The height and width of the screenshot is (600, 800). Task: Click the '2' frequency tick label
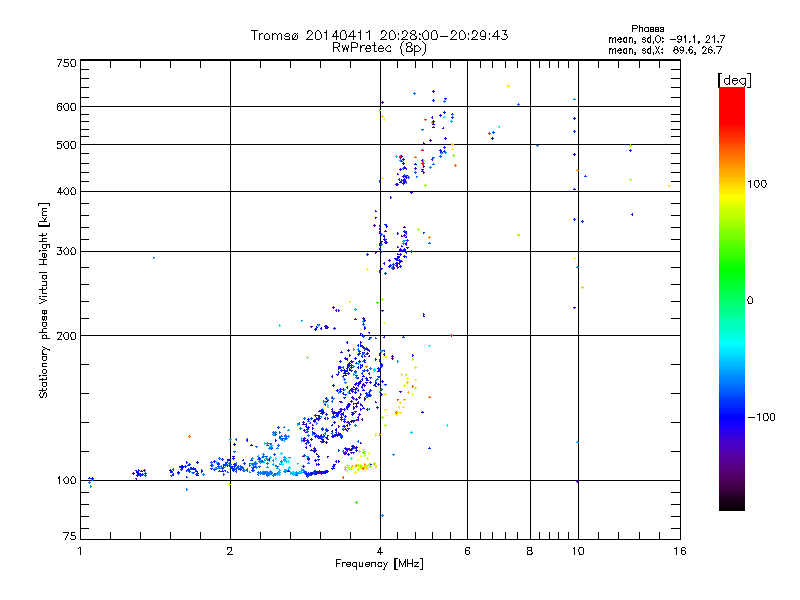pyautogui.click(x=230, y=551)
